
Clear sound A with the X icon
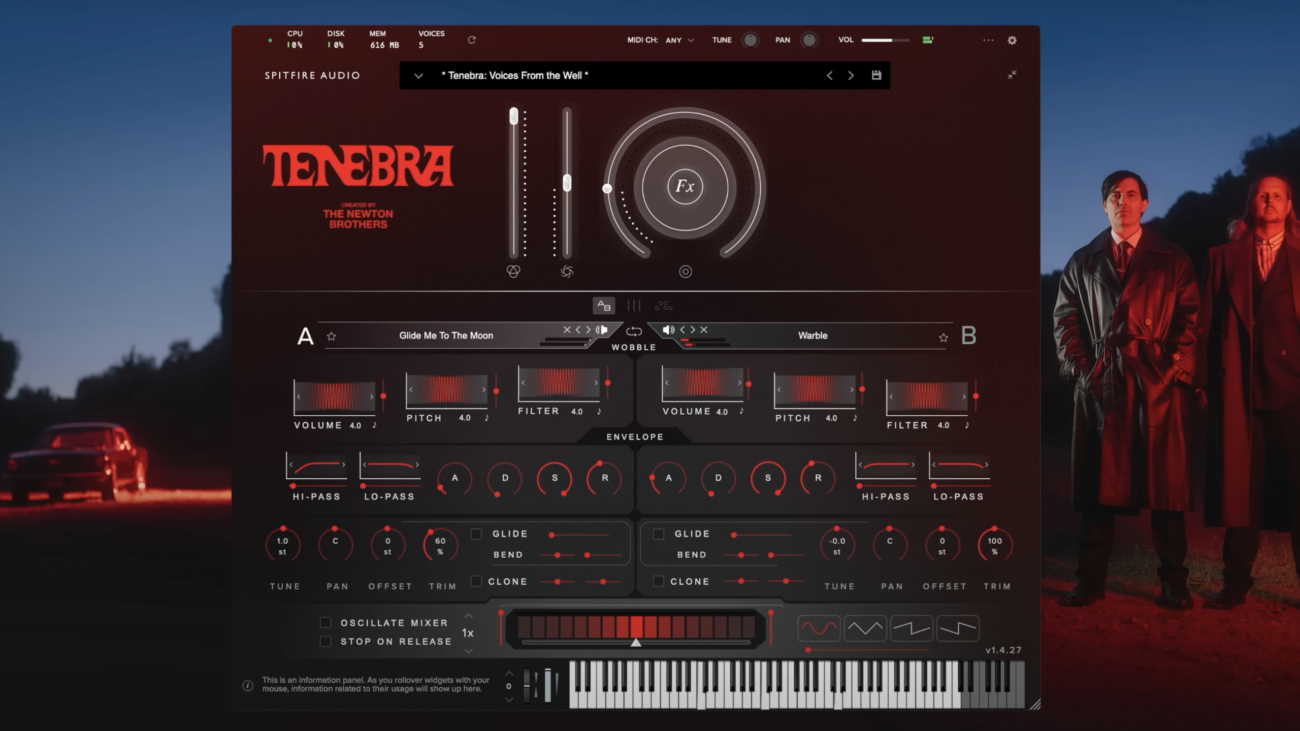(x=567, y=330)
